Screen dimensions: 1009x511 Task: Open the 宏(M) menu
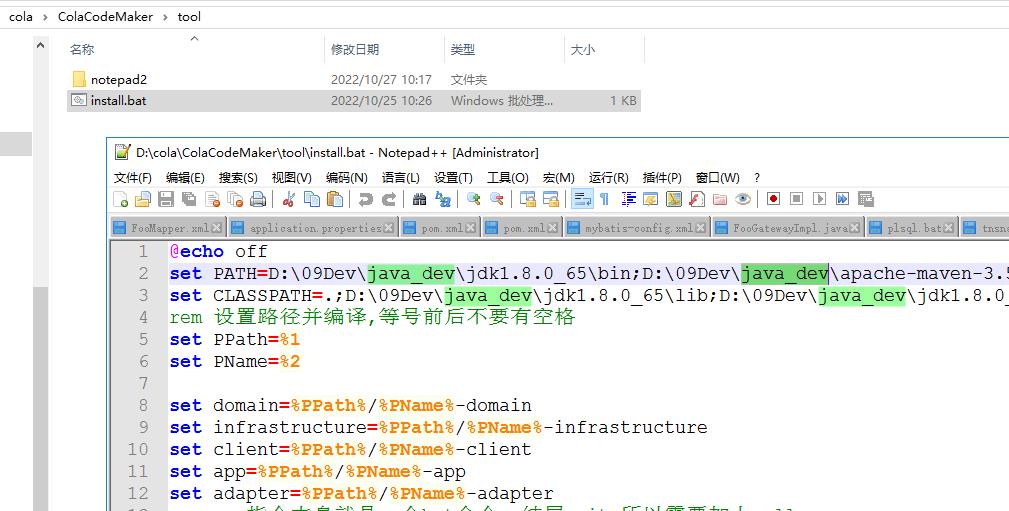point(559,178)
